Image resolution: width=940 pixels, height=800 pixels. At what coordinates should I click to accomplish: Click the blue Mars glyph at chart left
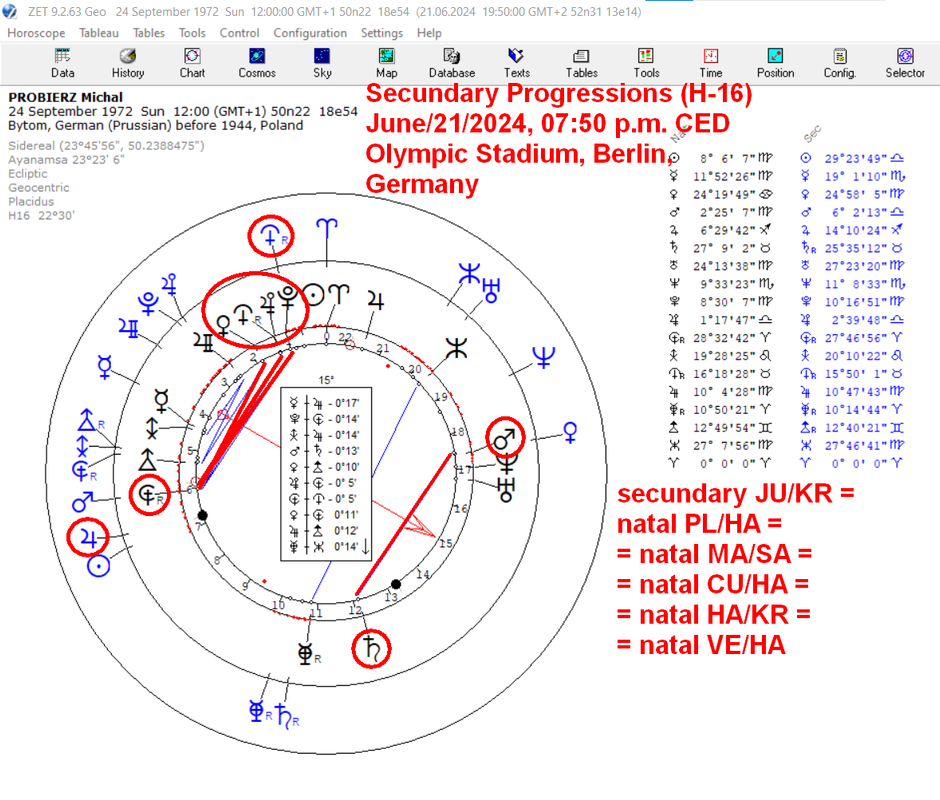[x=83, y=501]
